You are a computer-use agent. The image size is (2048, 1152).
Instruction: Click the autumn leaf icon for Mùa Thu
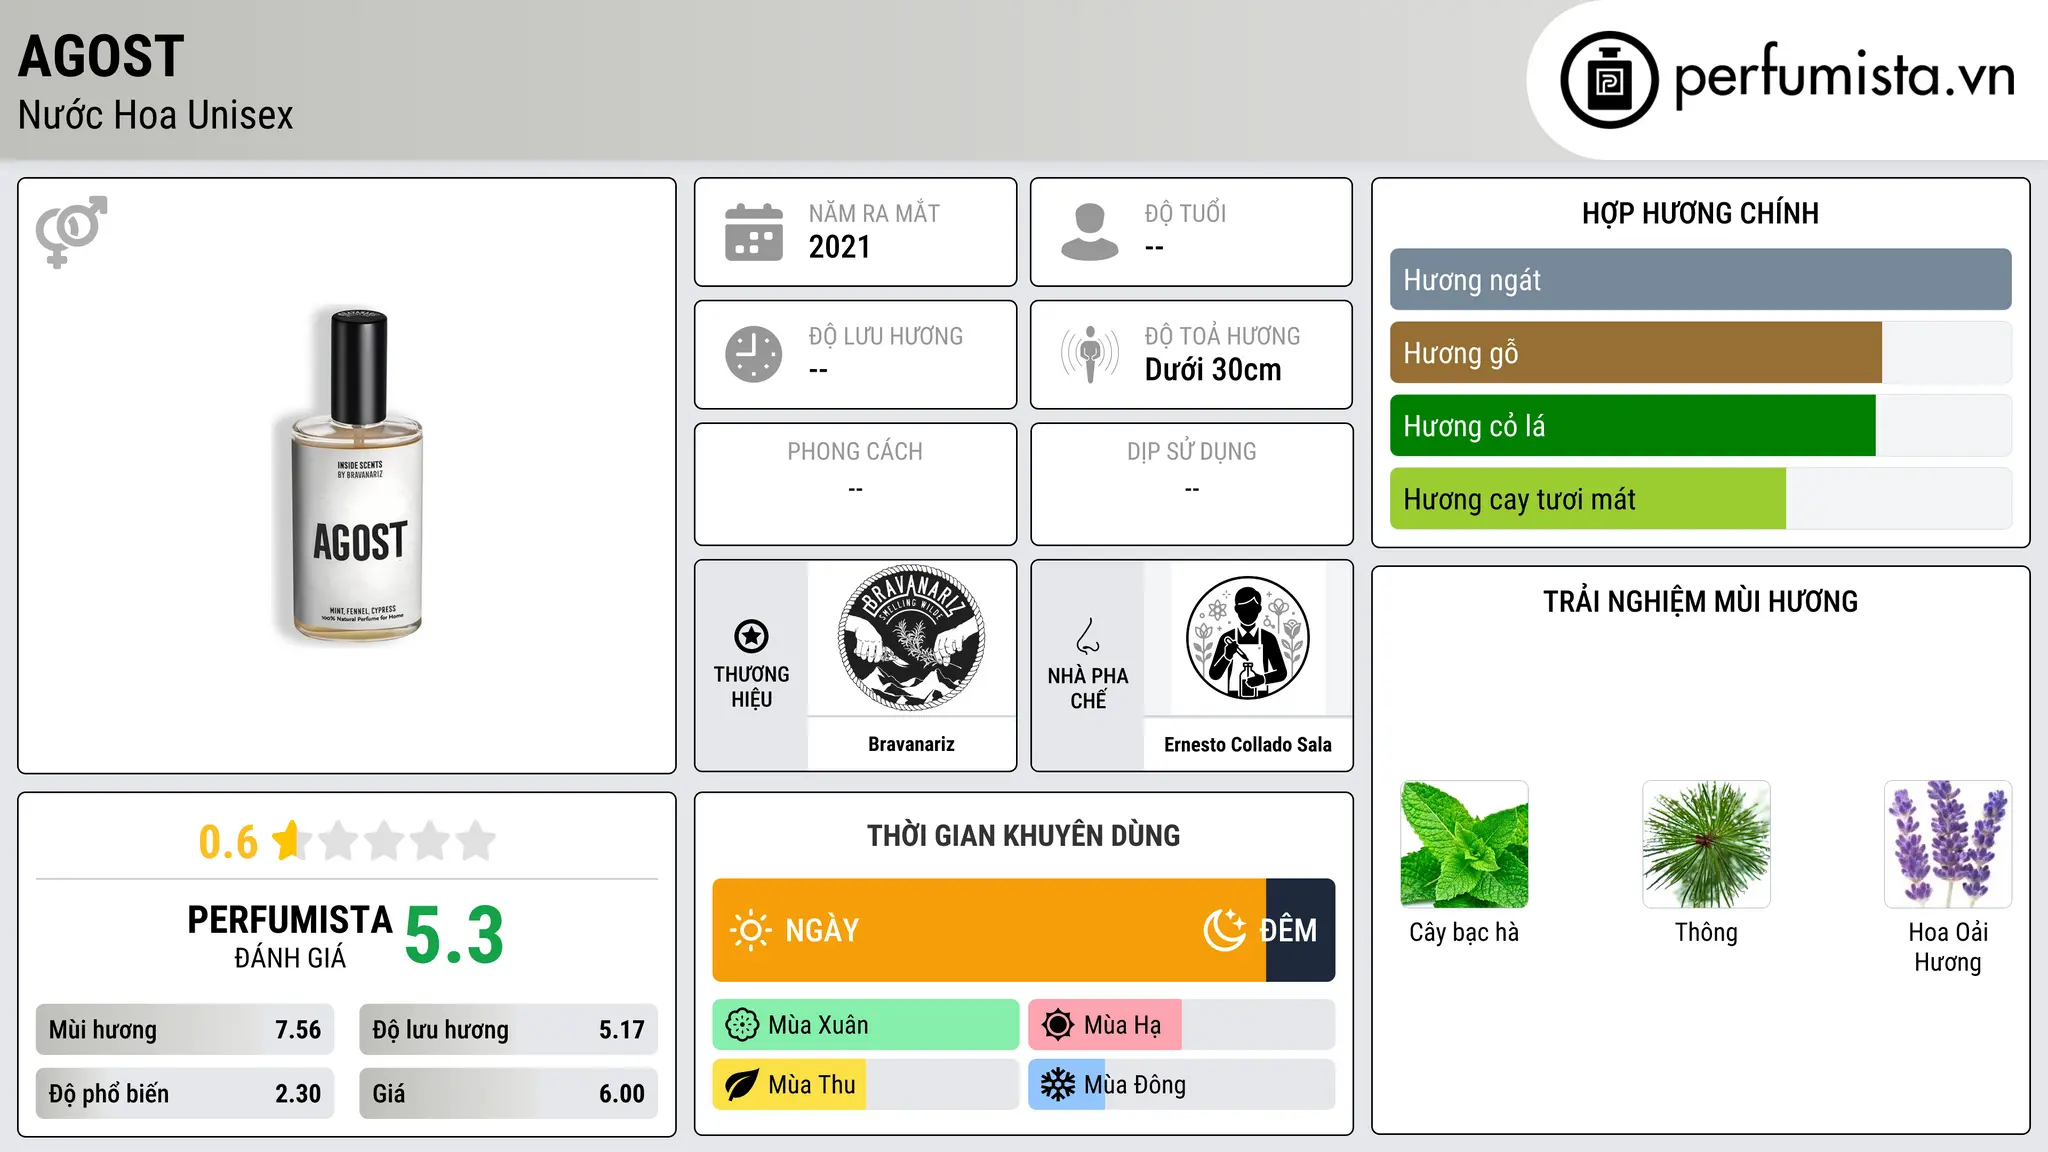coord(742,1085)
